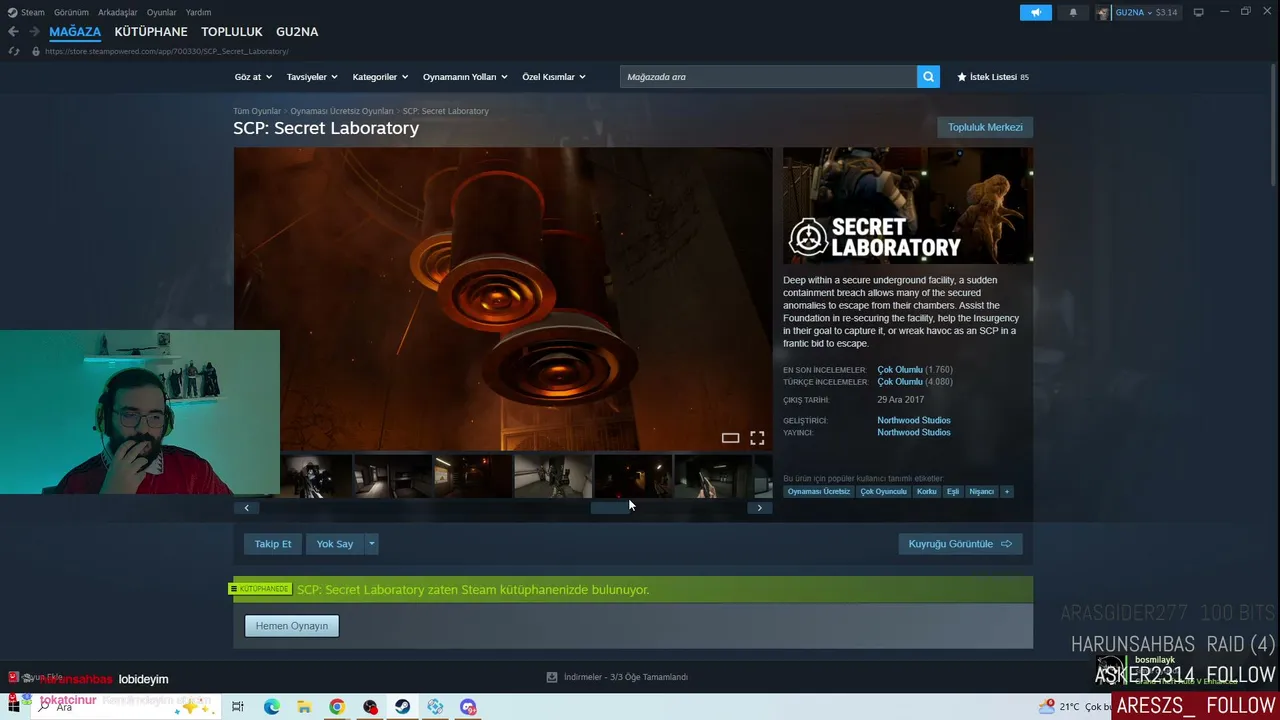Expand the Tavsiyeler dropdown
1280x720 pixels.
pos(312,77)
